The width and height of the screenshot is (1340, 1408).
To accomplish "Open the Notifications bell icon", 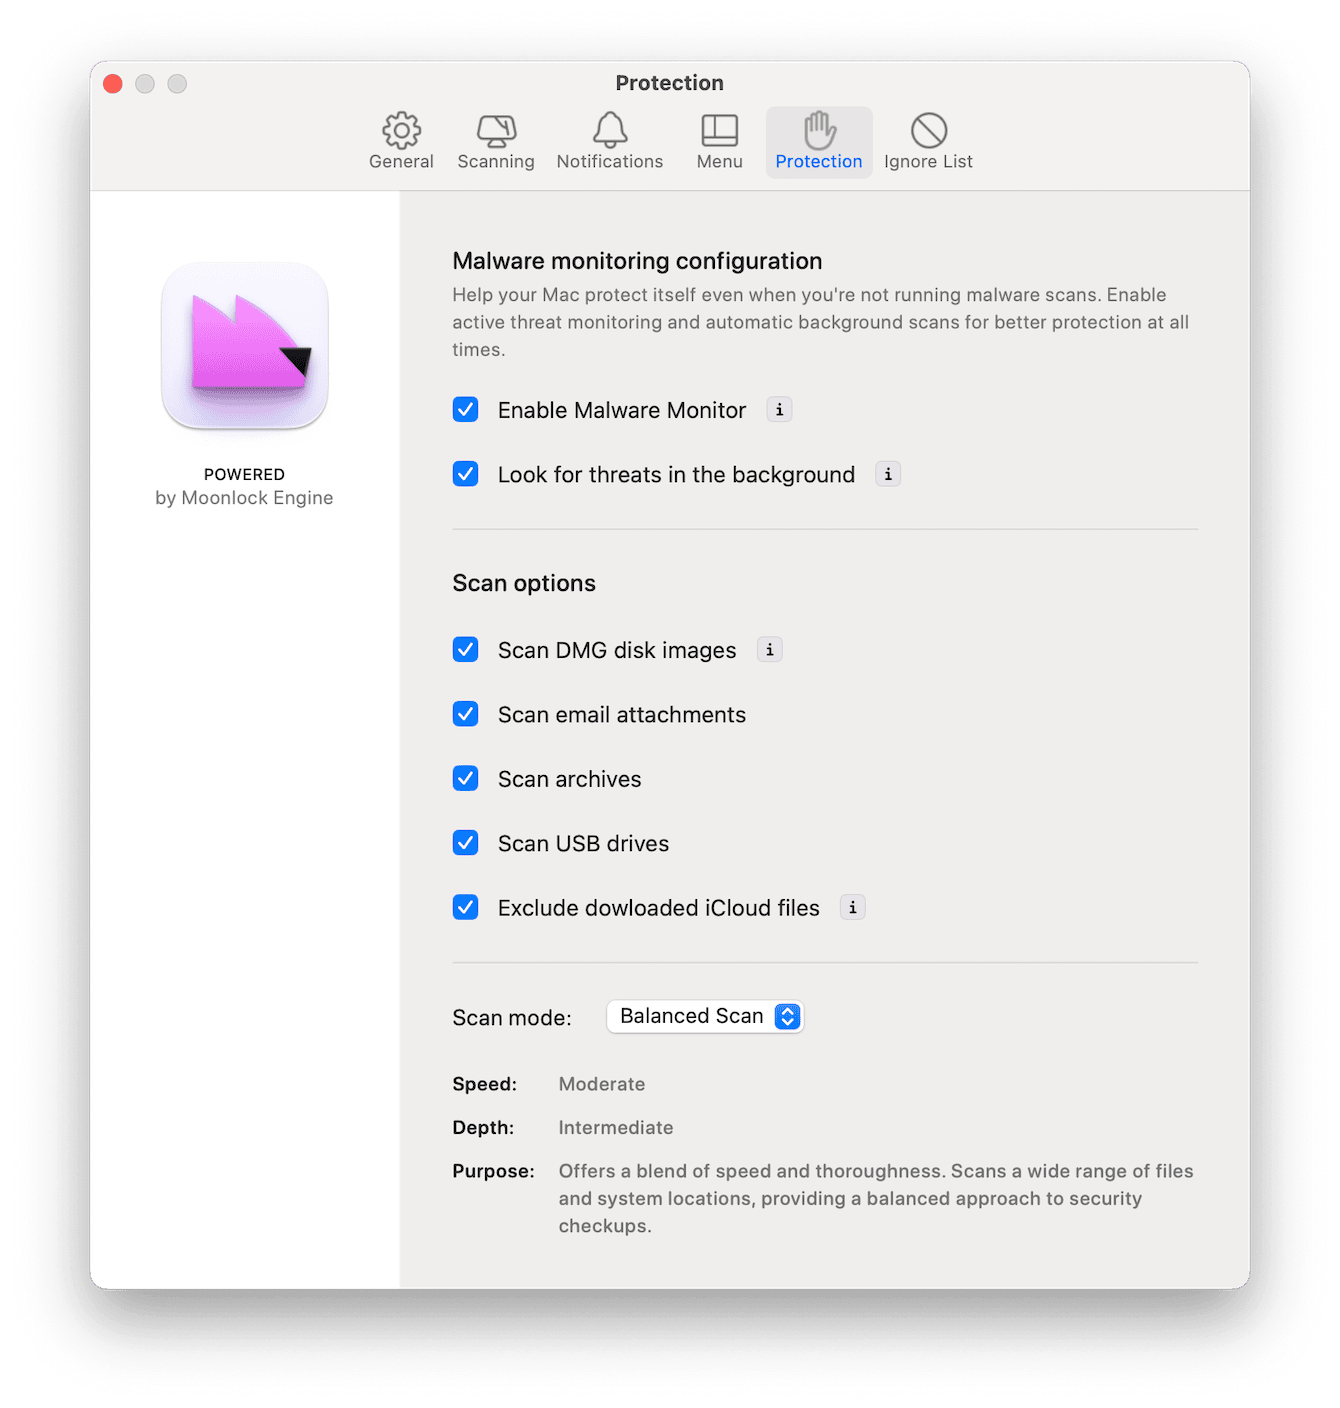I will click(x=610, y=140).
